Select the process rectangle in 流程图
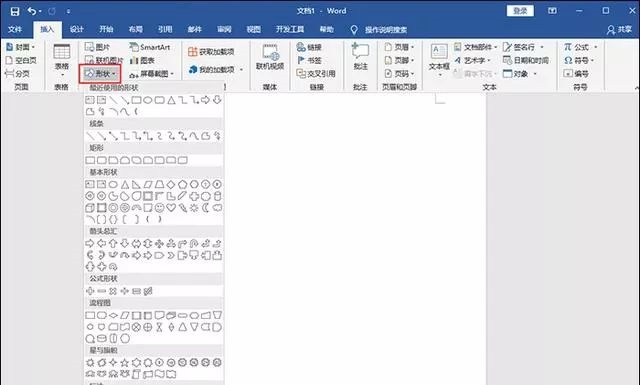 (x=90, y=315)
